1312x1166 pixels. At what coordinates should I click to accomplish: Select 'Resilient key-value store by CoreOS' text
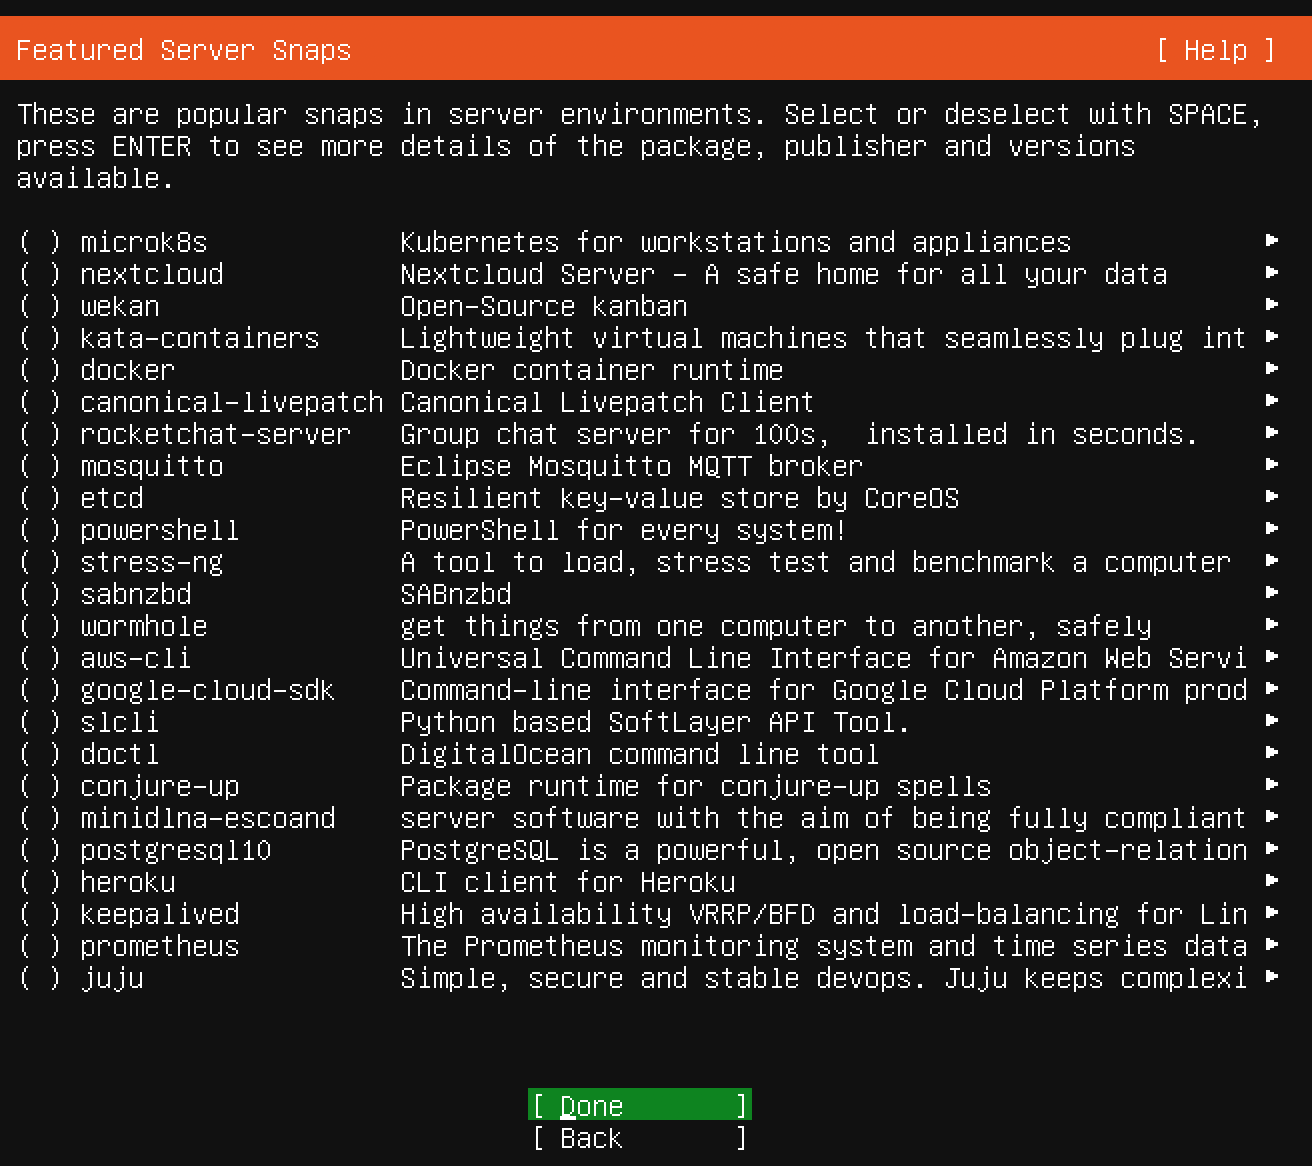[x=680, y=498]
